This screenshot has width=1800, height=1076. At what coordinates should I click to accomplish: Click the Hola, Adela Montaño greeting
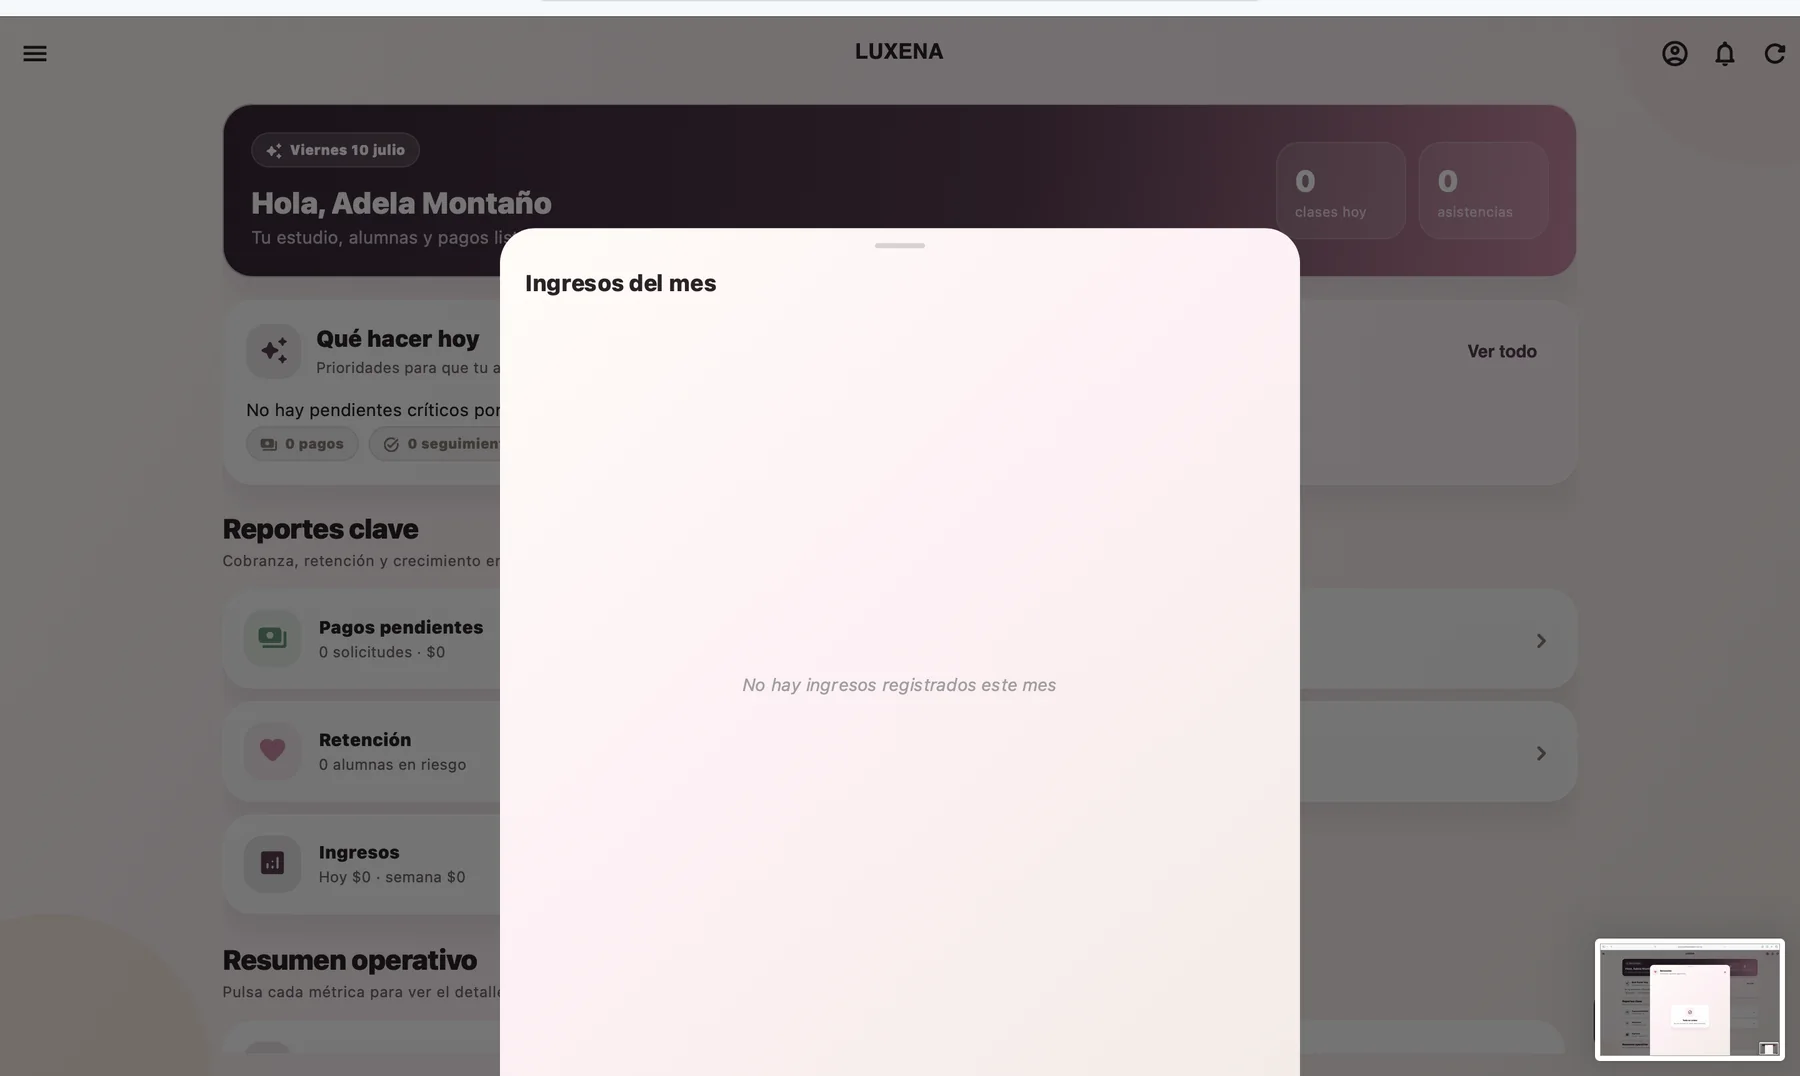click(401, 203)
